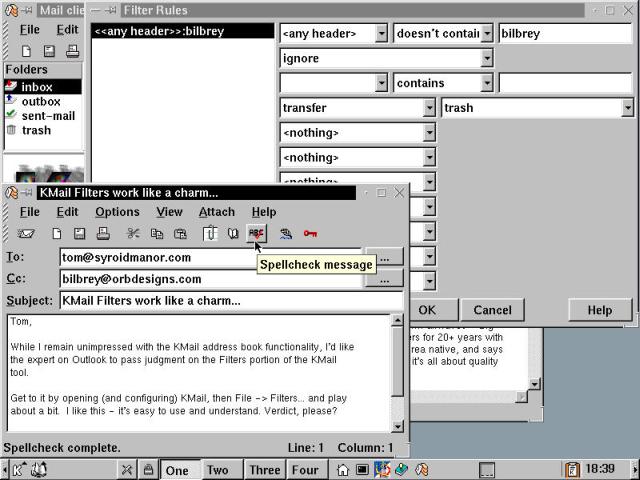Open the "ignore" operator dropdown

tap(487, 58)
